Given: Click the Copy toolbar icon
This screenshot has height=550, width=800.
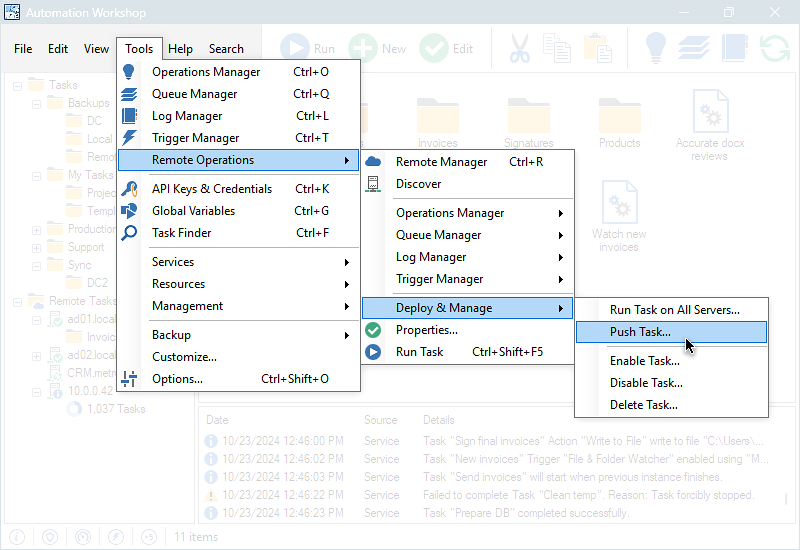Looking at the screenshot, I should point(557,48).
